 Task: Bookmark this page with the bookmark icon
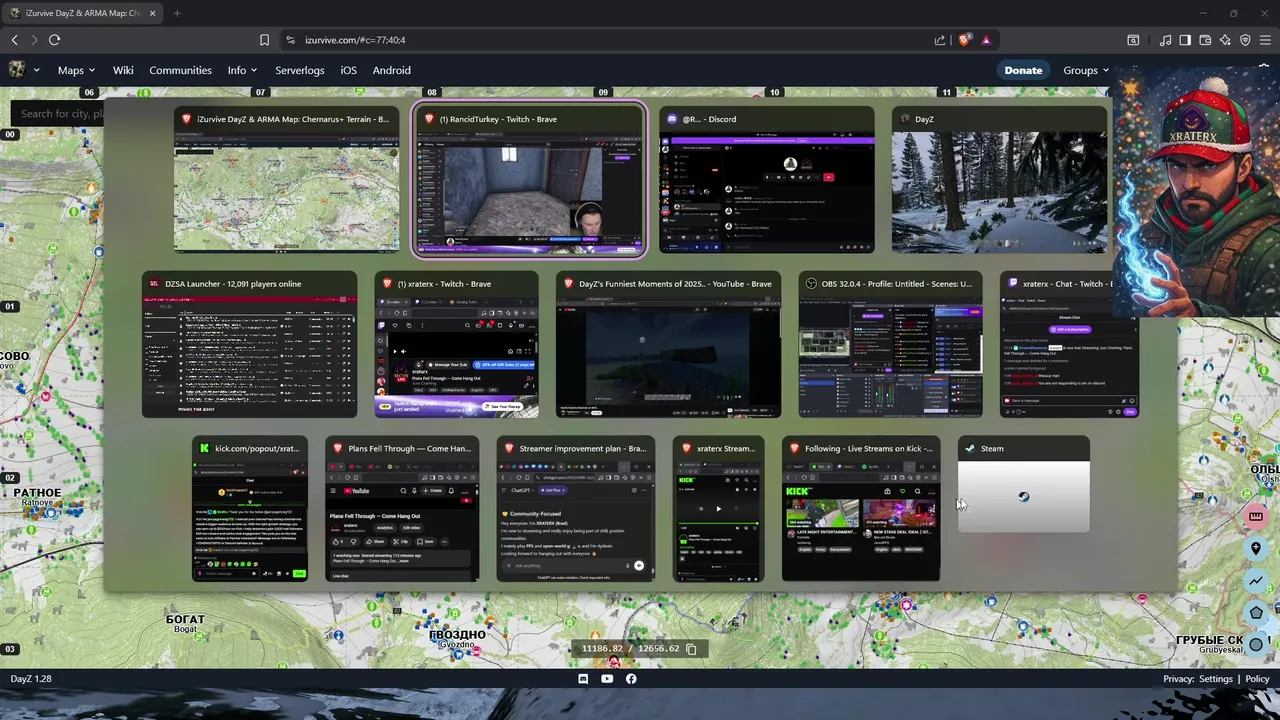pyautogui.click(x=264, y=40)
